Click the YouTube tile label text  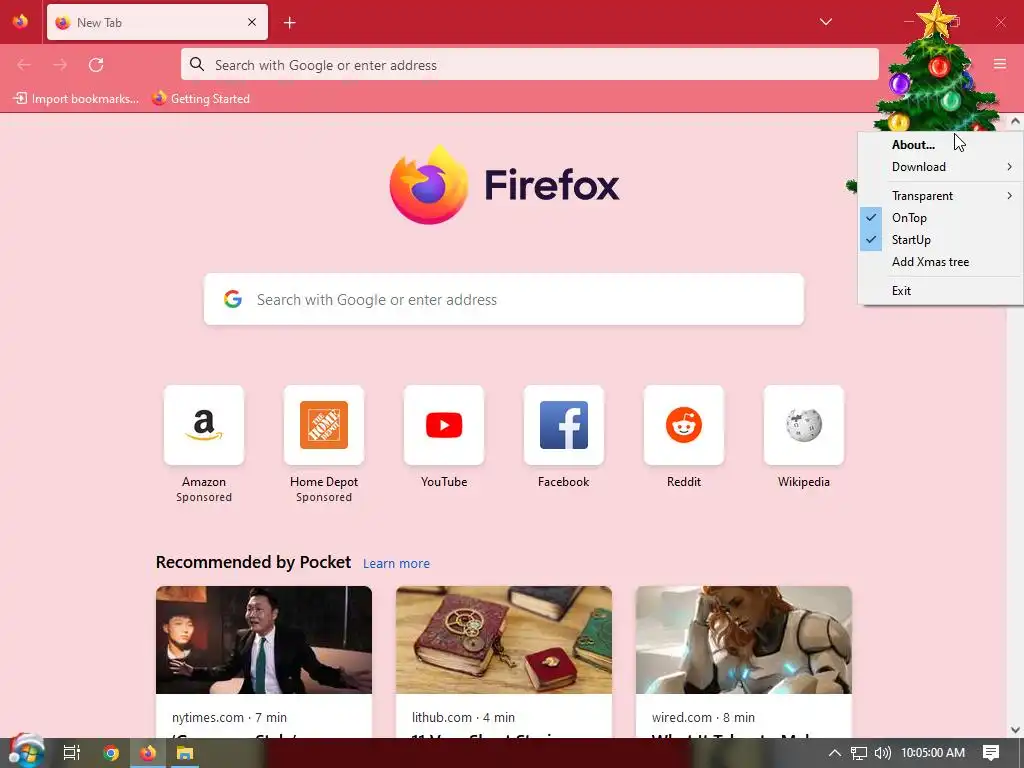click(x=444, y=482)
